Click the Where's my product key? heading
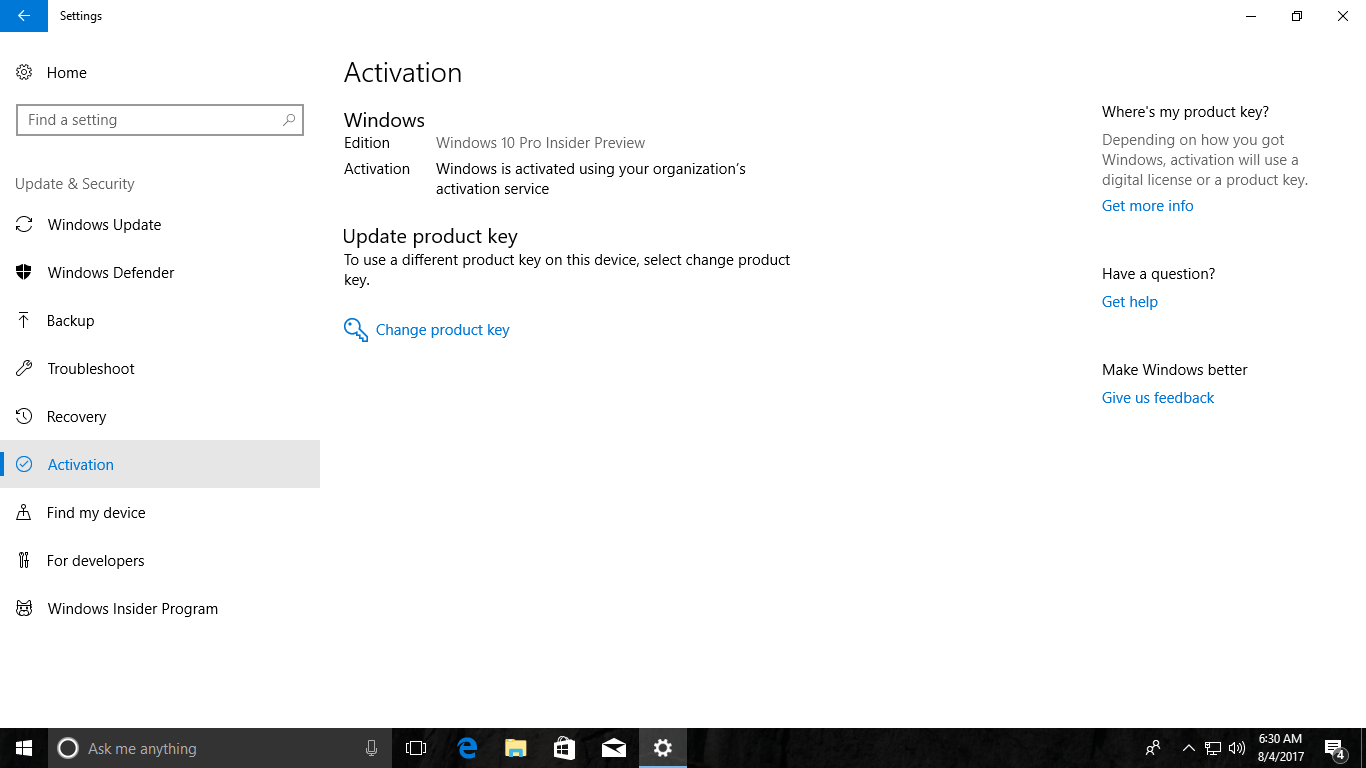This screenshot has height=768, width=1366. [1185, 112]
